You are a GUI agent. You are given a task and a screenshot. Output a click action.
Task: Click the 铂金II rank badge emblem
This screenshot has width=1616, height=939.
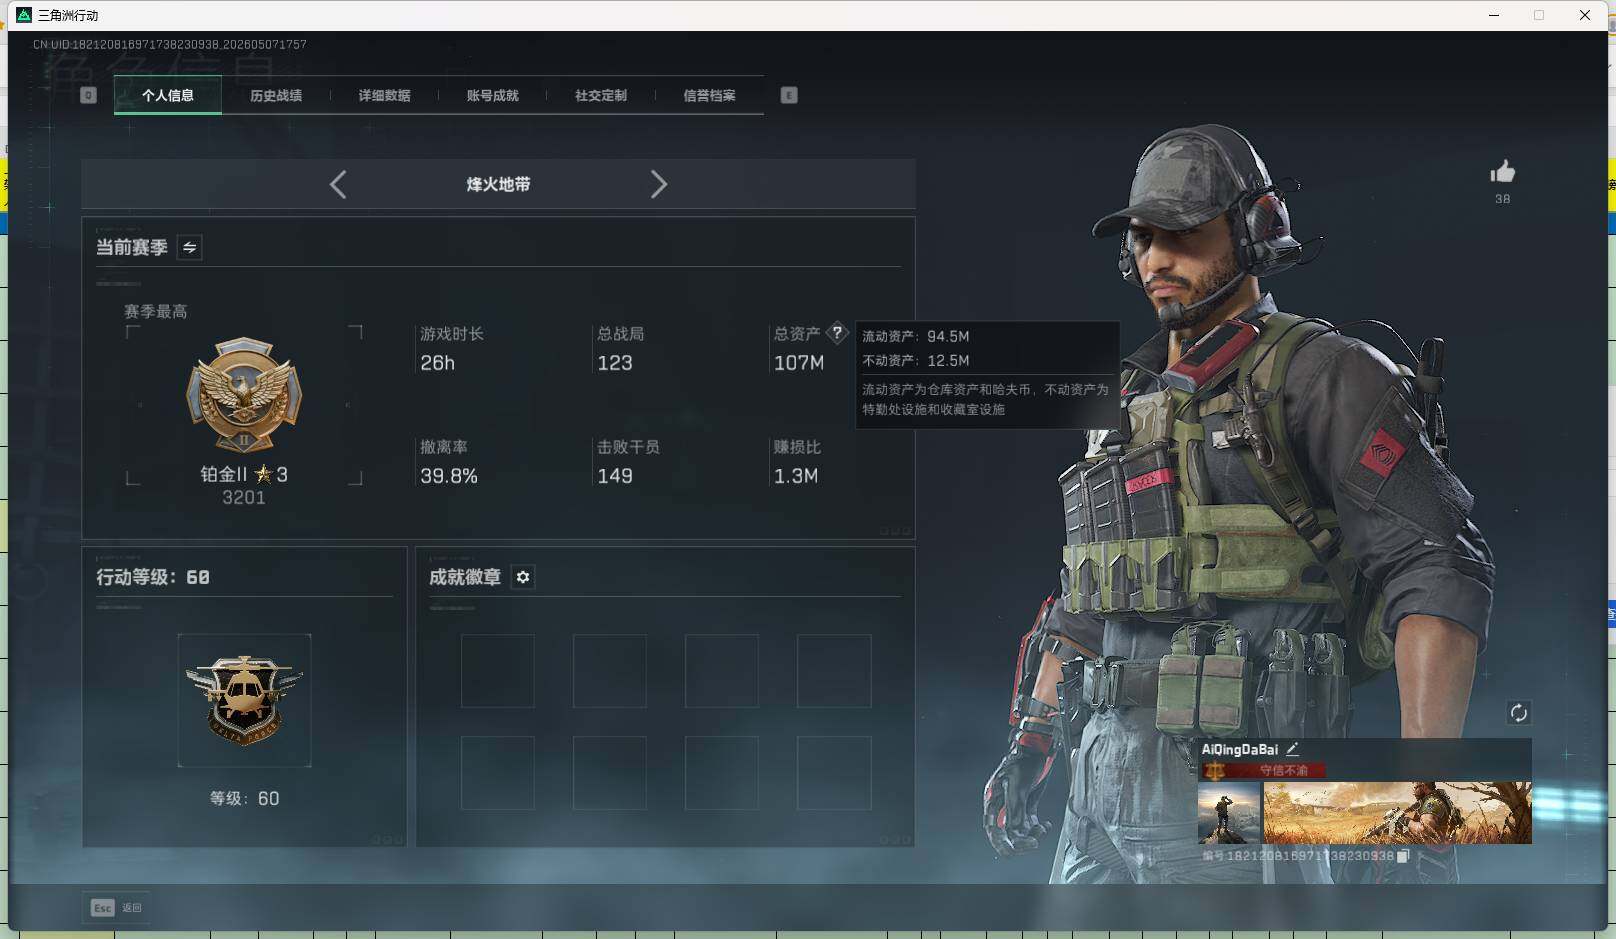point(244,394)
